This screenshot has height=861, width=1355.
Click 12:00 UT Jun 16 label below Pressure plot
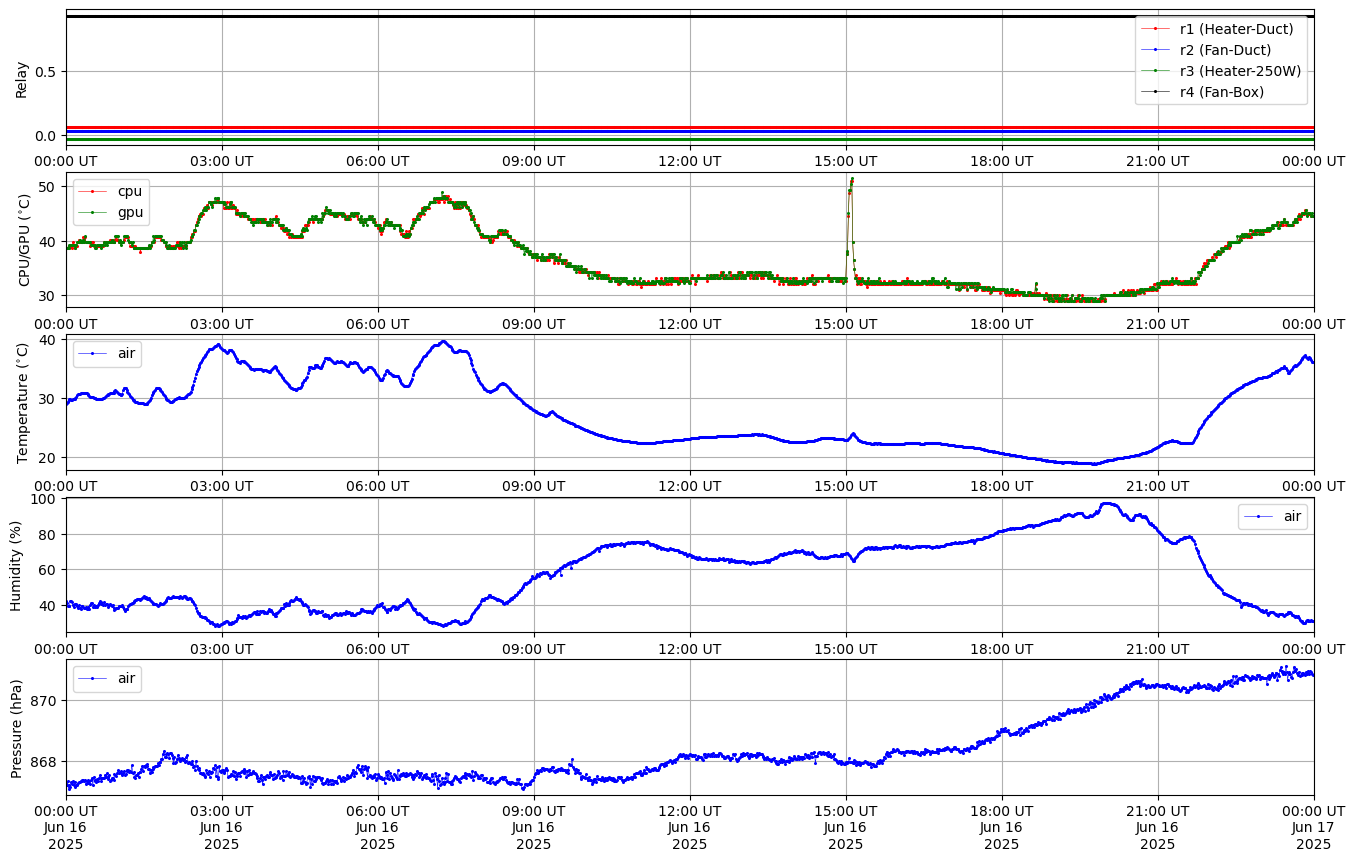690,827
